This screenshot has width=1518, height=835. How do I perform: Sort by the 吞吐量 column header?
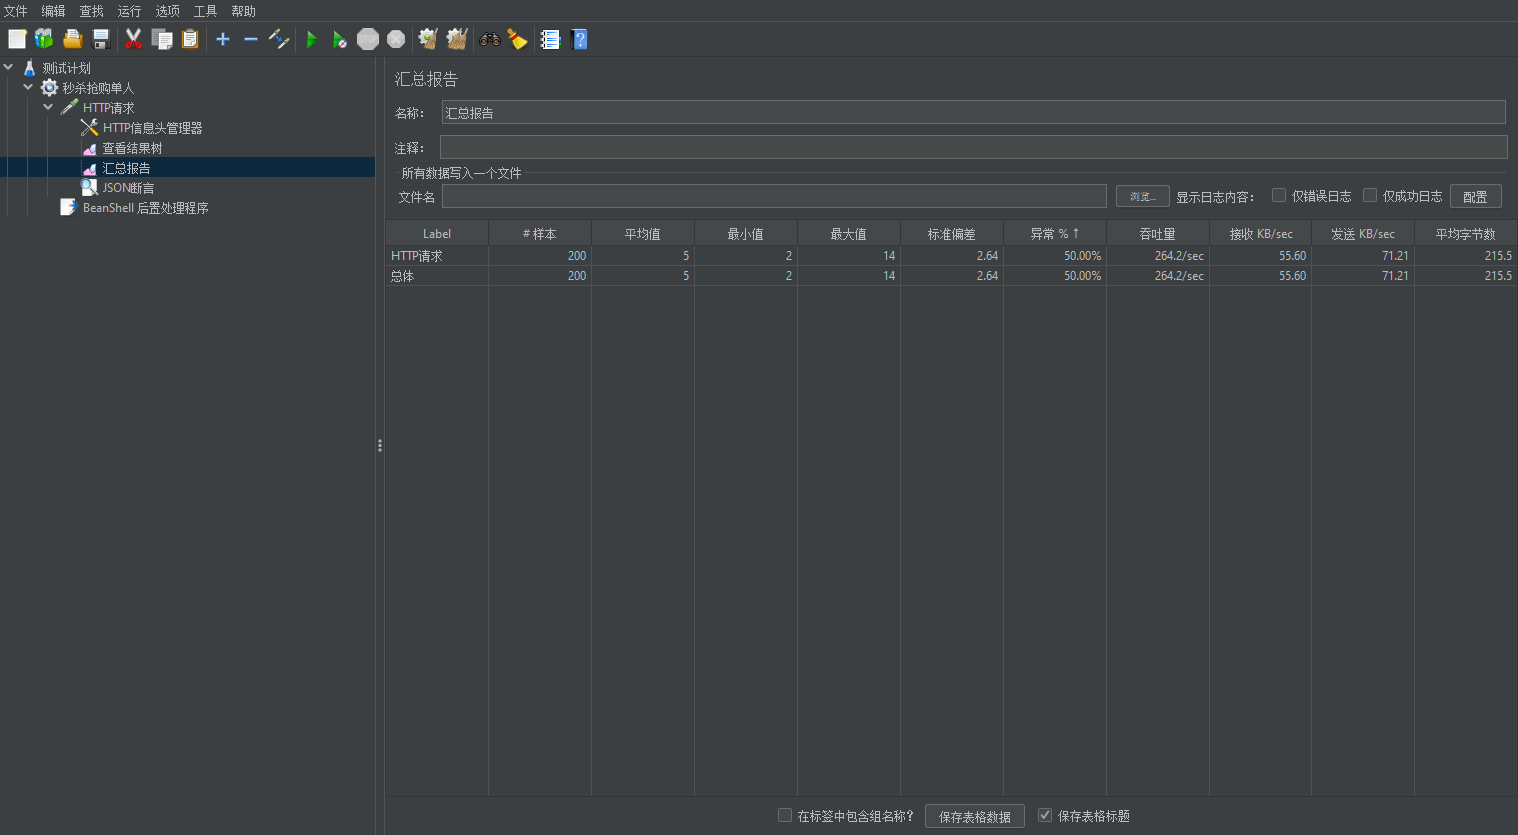pyautogui.click(x=1158, y=233)
